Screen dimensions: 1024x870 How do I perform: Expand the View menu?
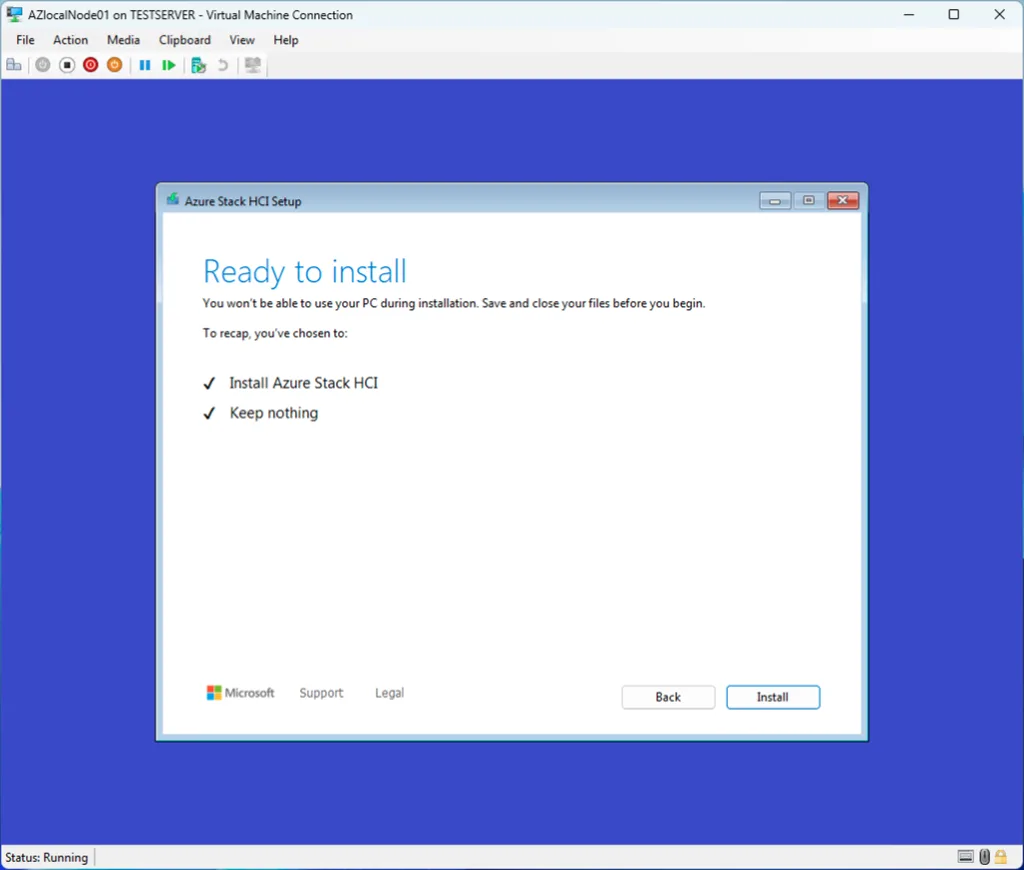242,40
